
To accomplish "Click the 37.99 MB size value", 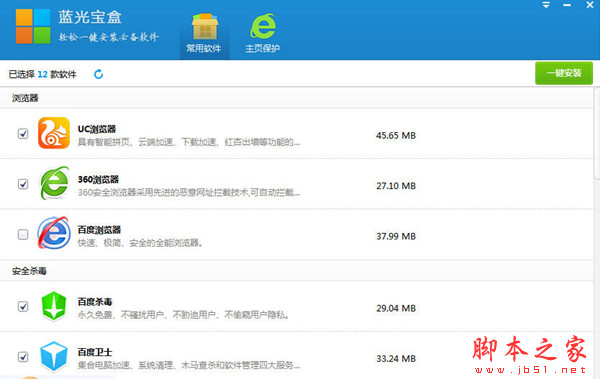I will (396, 236).
